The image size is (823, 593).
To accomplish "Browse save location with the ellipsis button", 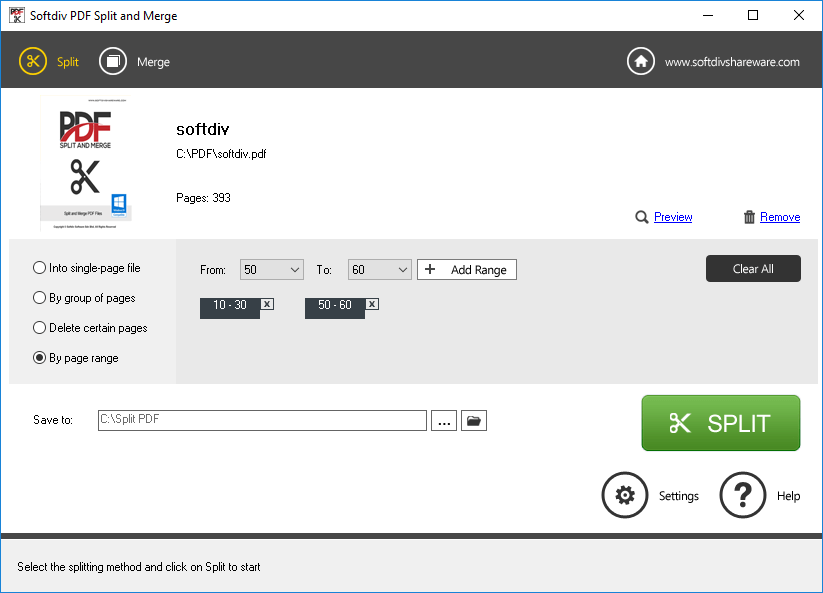I will [445, 421].
